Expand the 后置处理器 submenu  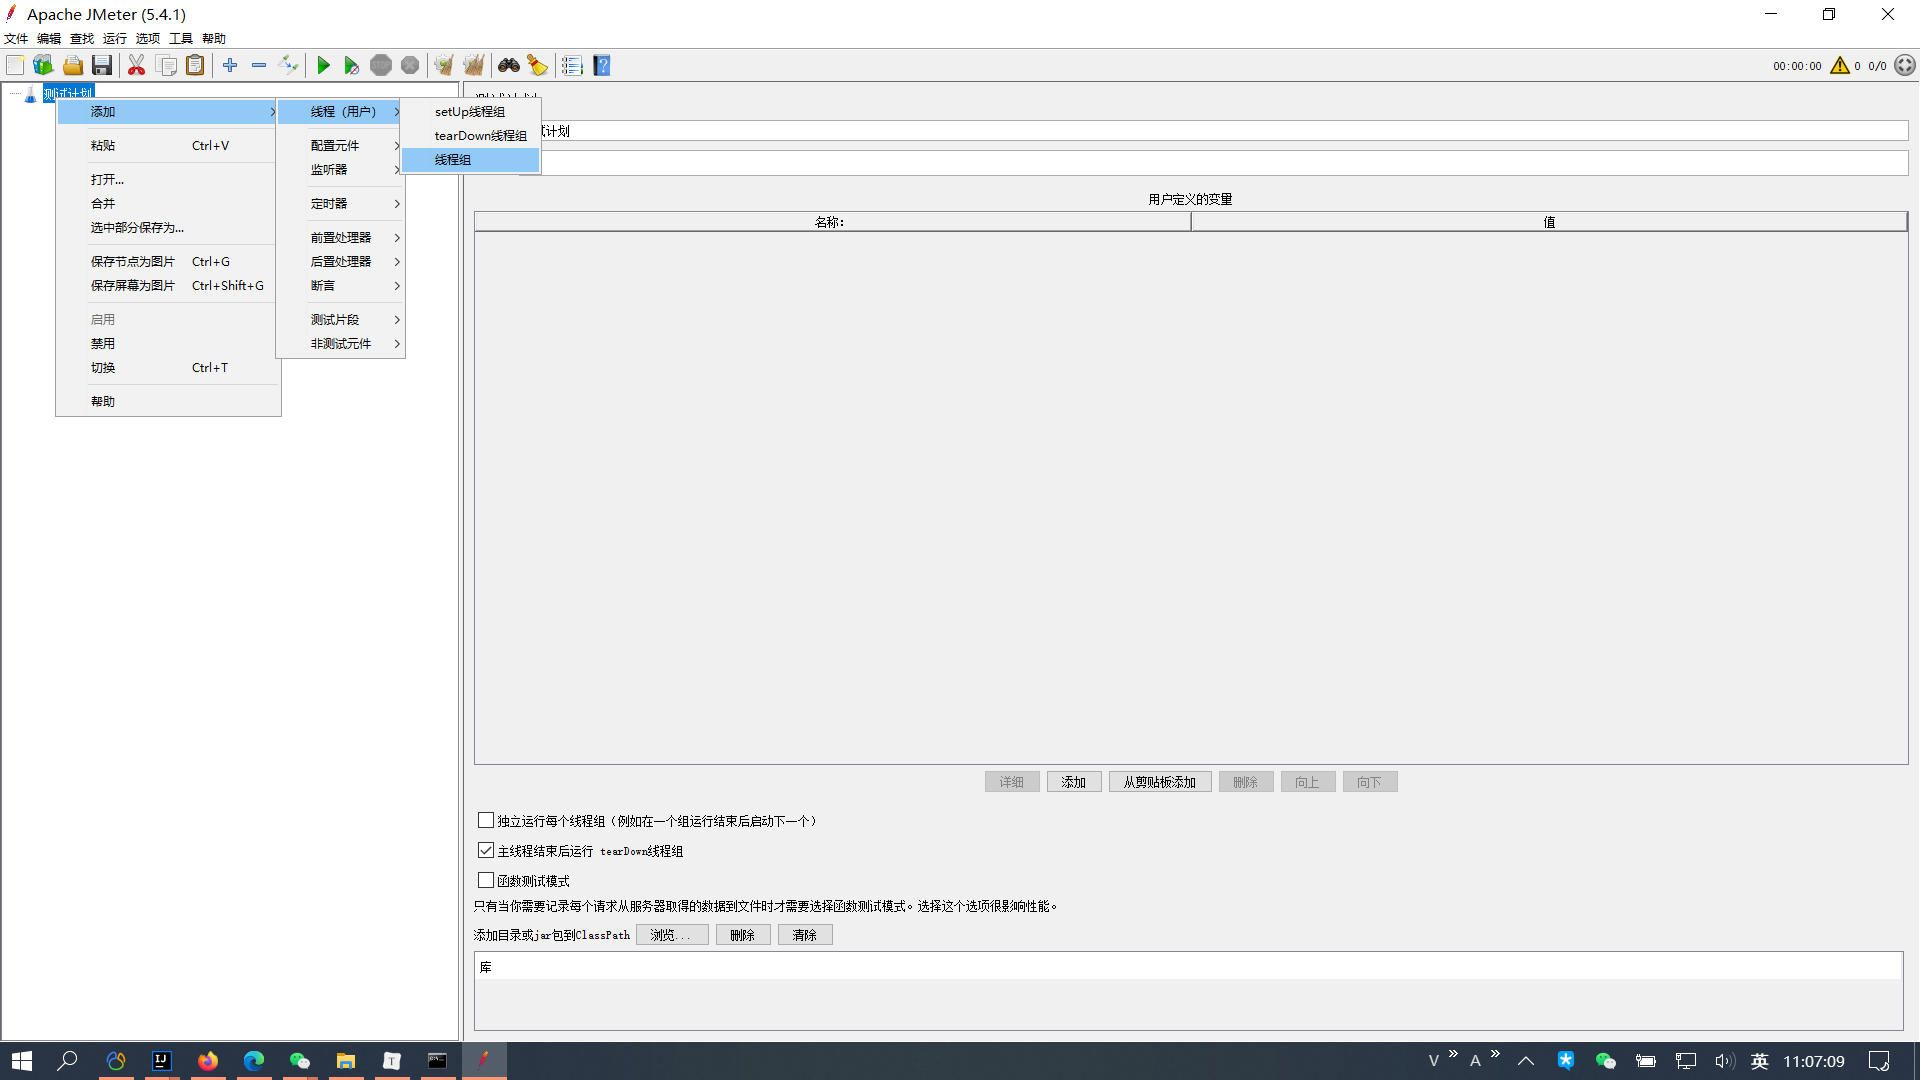pos(340,261)
